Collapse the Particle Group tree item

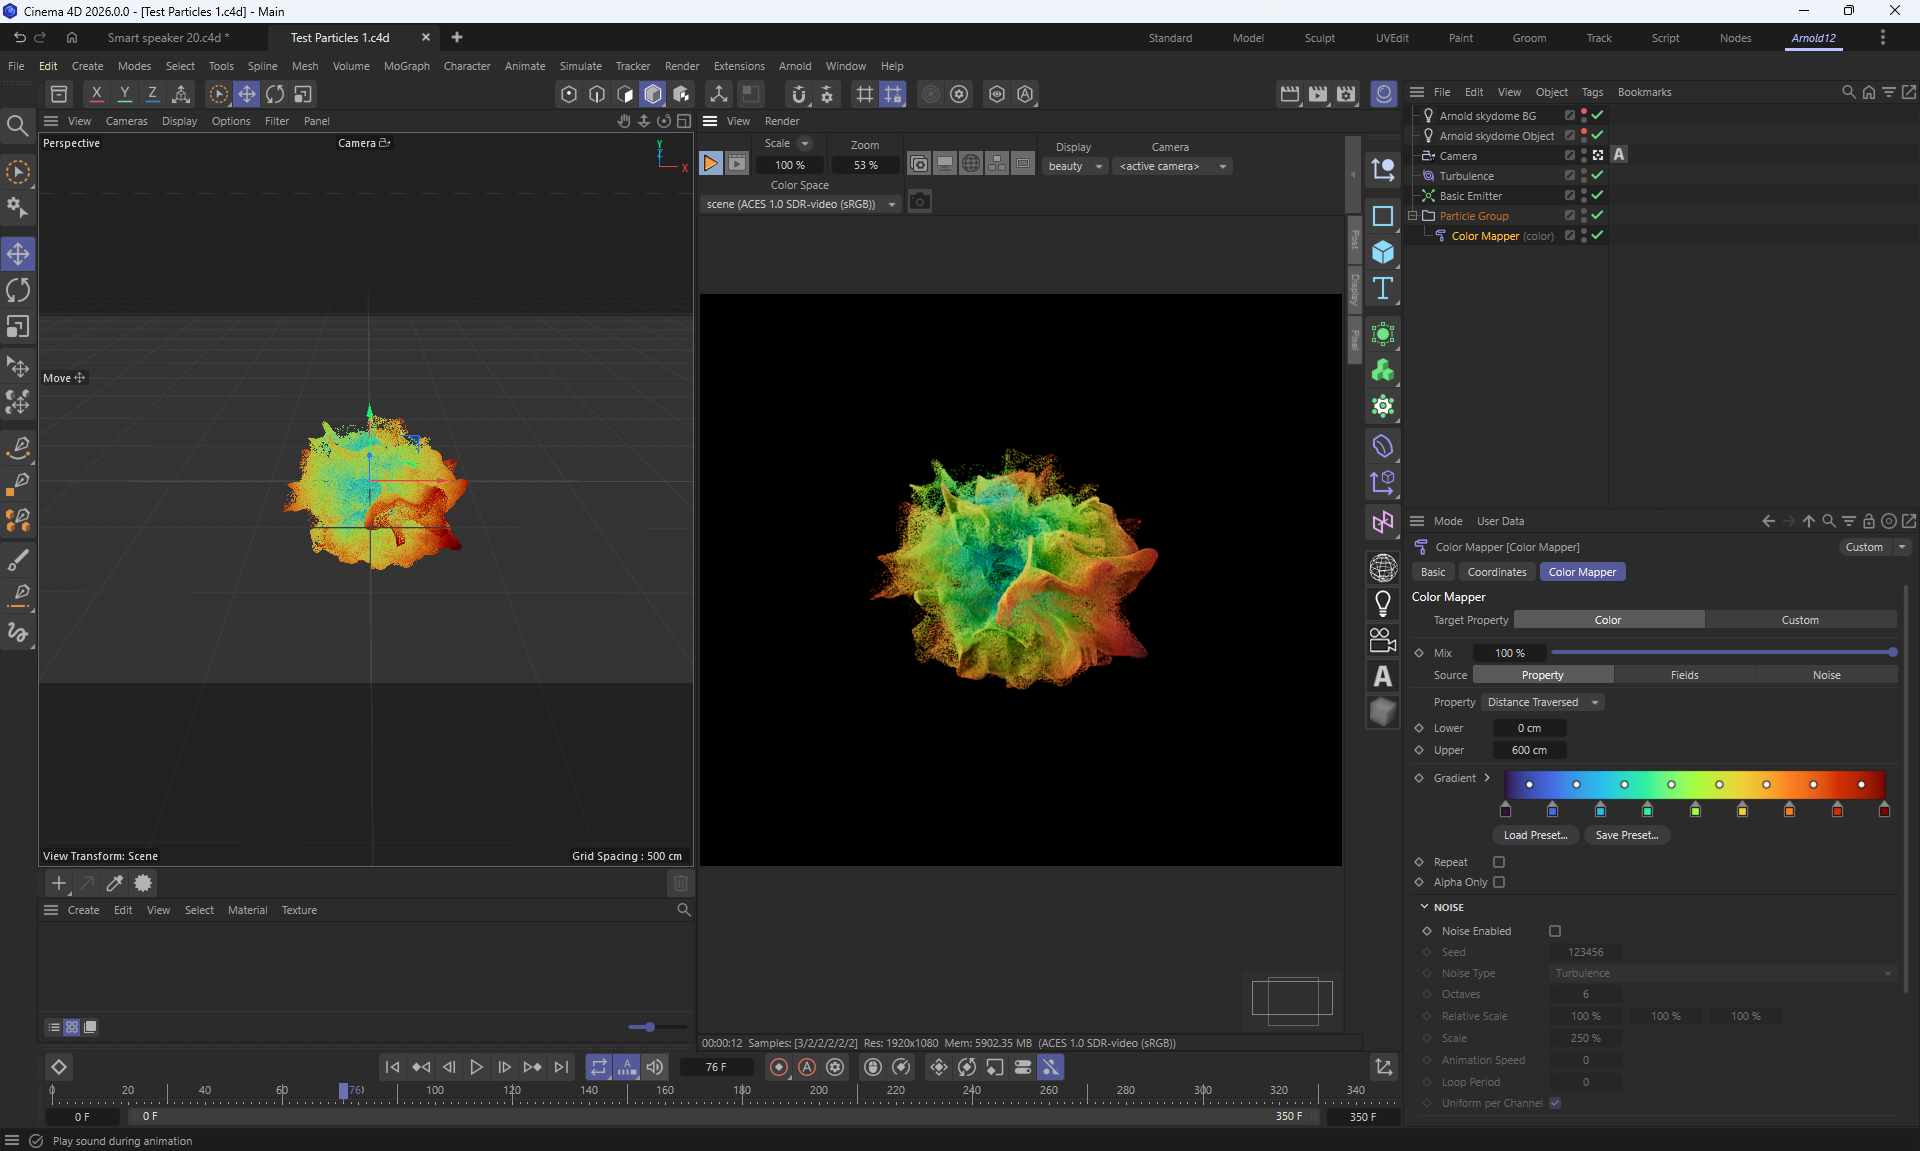1413,216
